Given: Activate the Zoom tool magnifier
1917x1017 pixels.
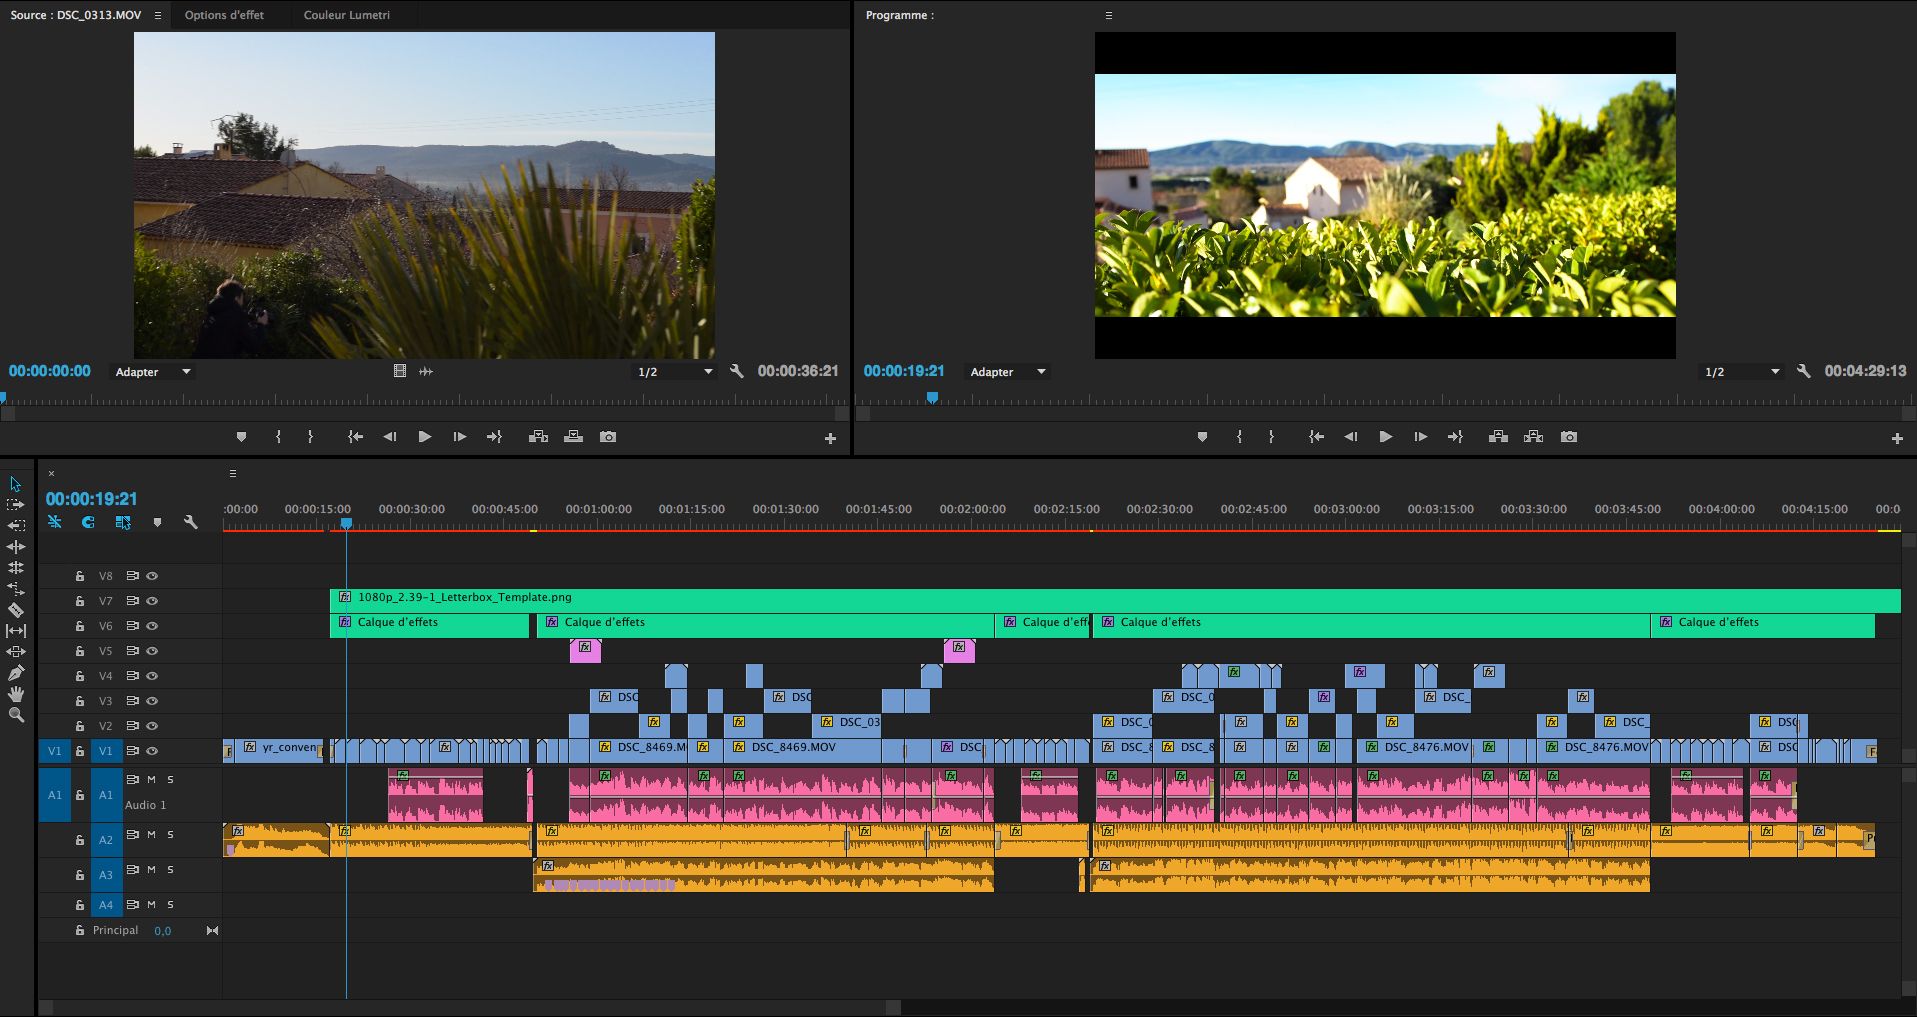Looking at the screenshot, I should tap(16, 715).
